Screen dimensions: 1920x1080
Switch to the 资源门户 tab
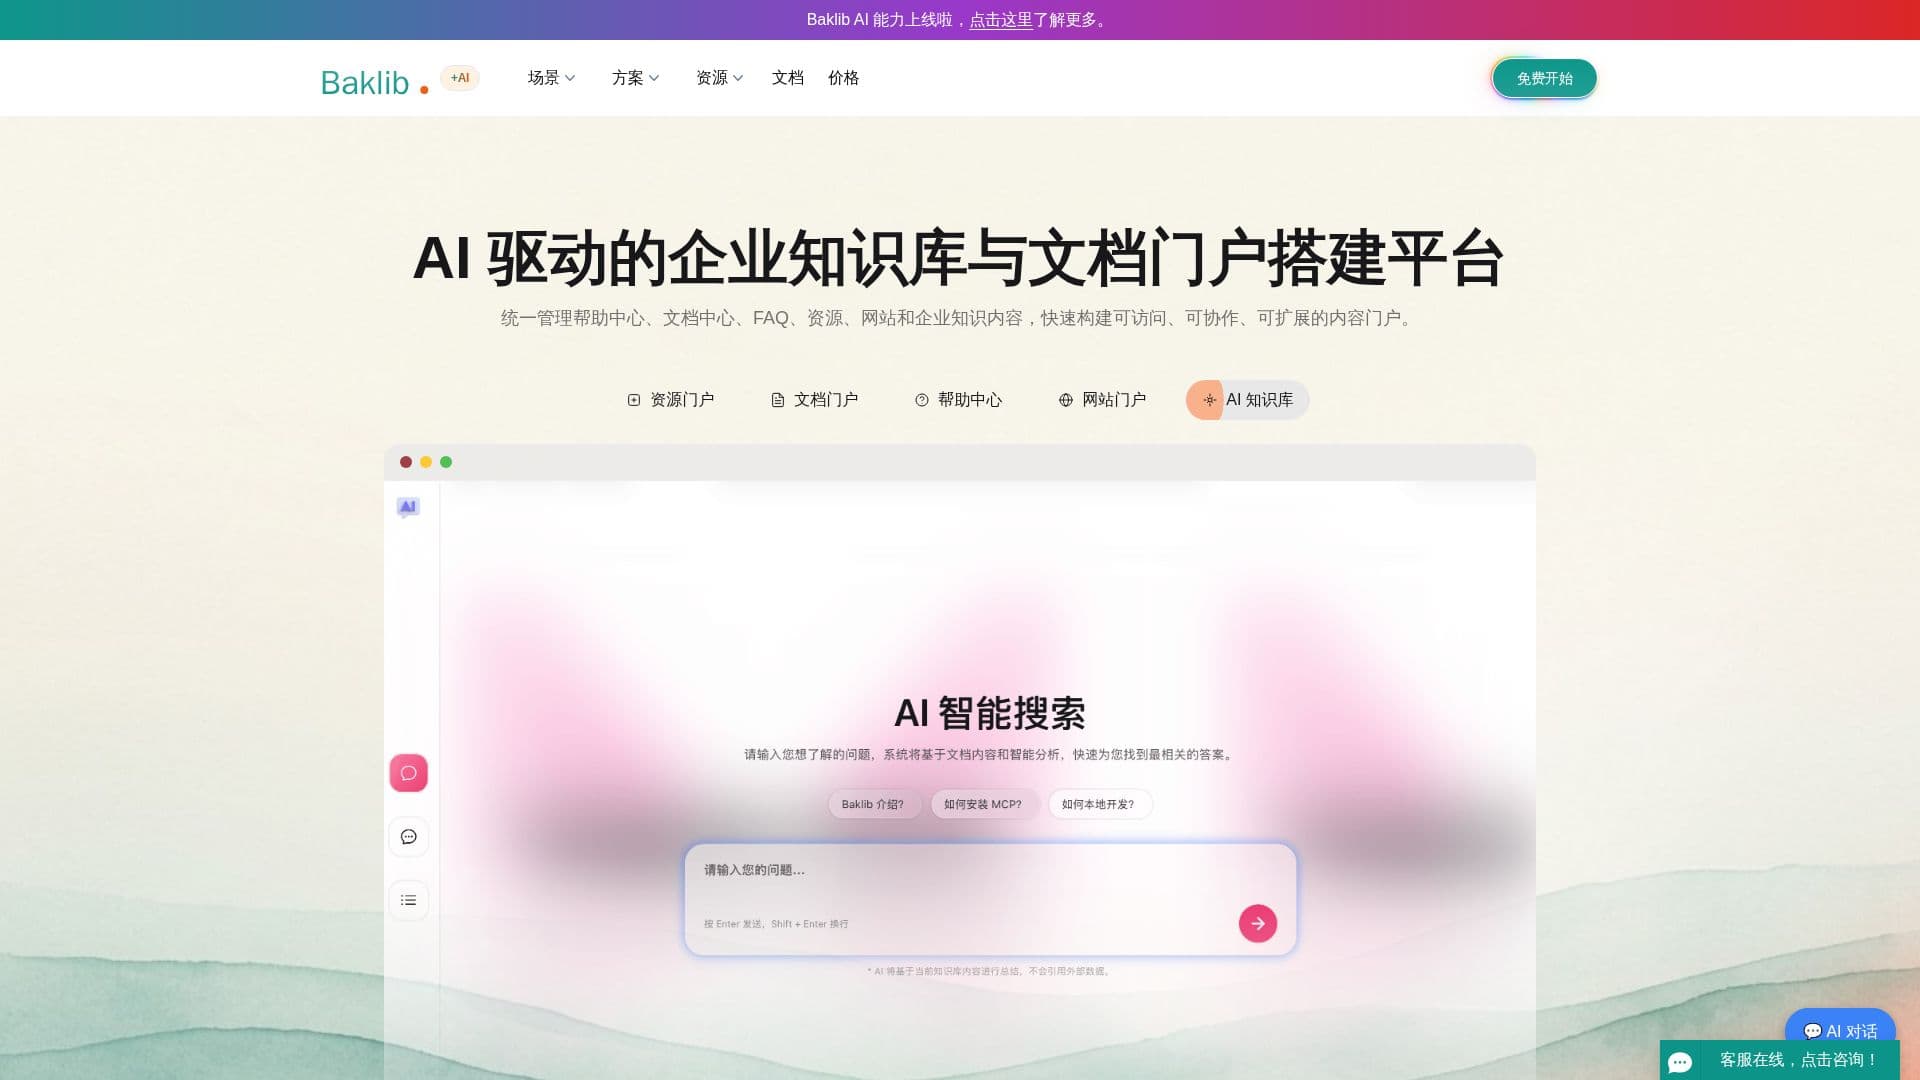coord(671,400)
